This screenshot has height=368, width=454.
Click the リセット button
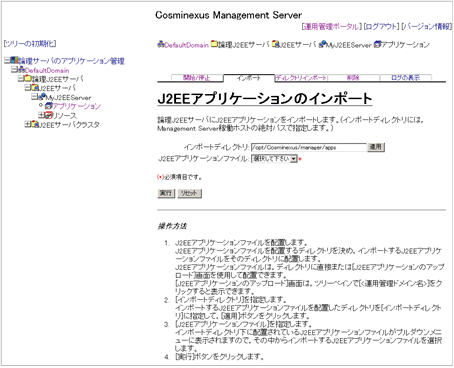(189, 193)
